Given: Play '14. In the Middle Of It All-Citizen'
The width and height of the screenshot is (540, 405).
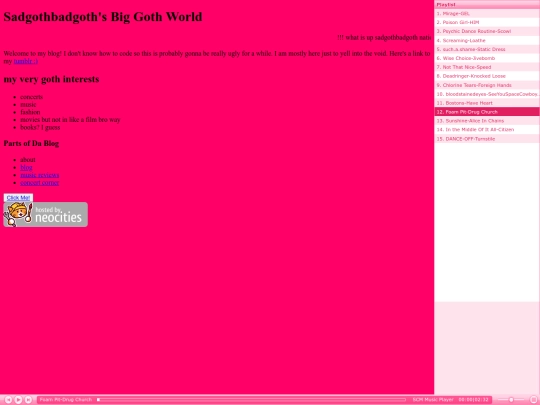Looking at the screenshot, I should pyautogui.click(x=487, y=130).
